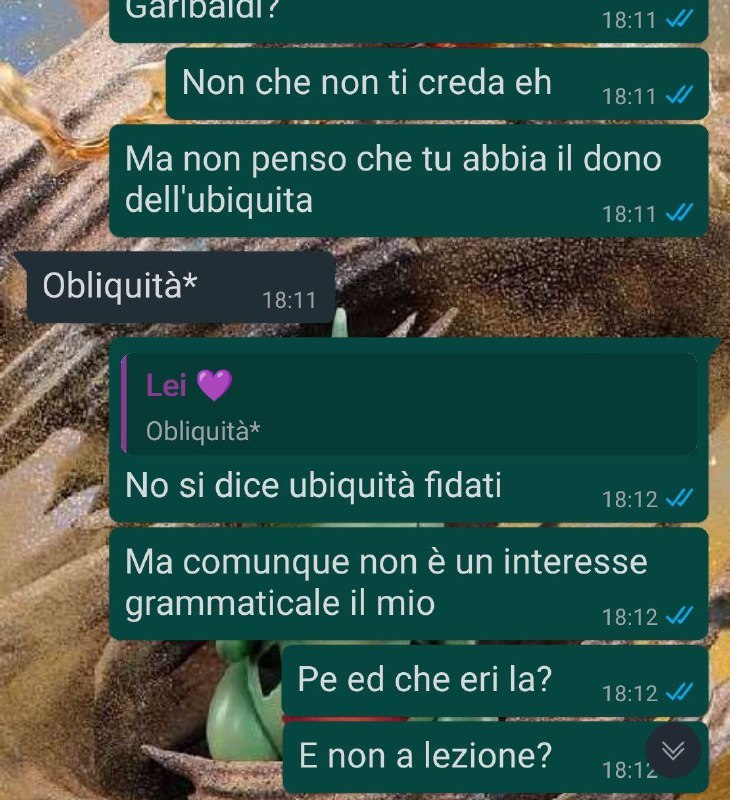This screenshot has height=800, width=730.
Task: Tap the purple heart emoji in quoted reply
Action: [x=214, y=385]
